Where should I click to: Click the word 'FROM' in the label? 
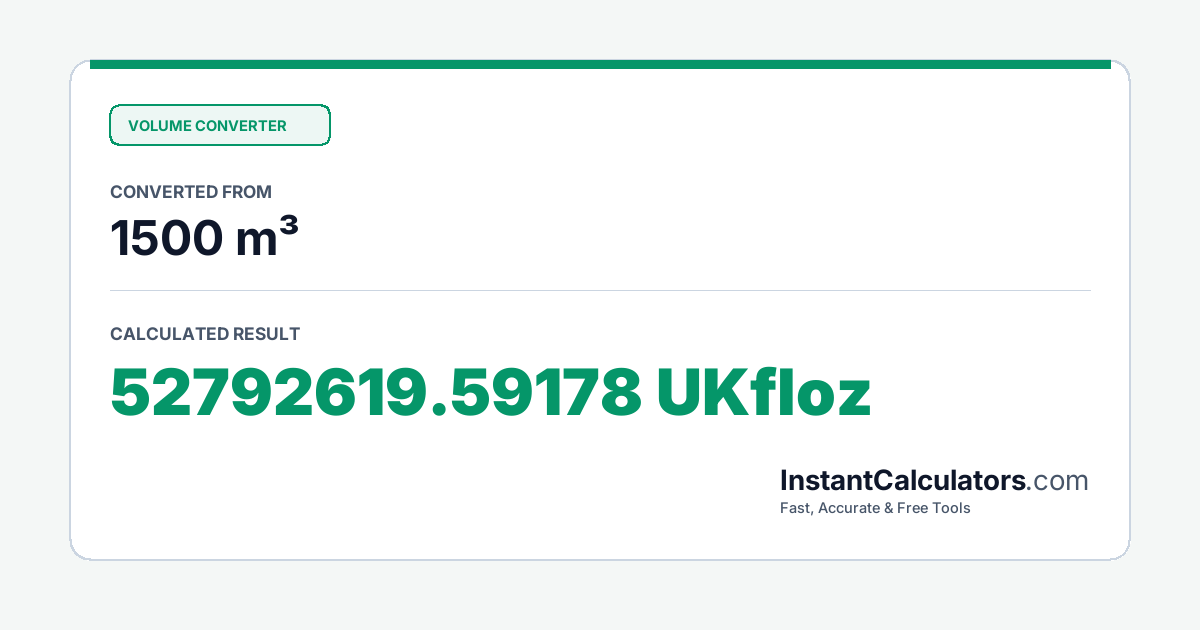[247, 192]
